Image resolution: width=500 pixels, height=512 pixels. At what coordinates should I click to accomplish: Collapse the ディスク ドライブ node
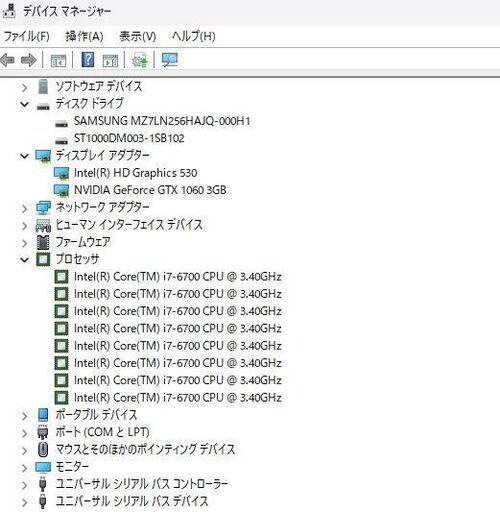24,104
